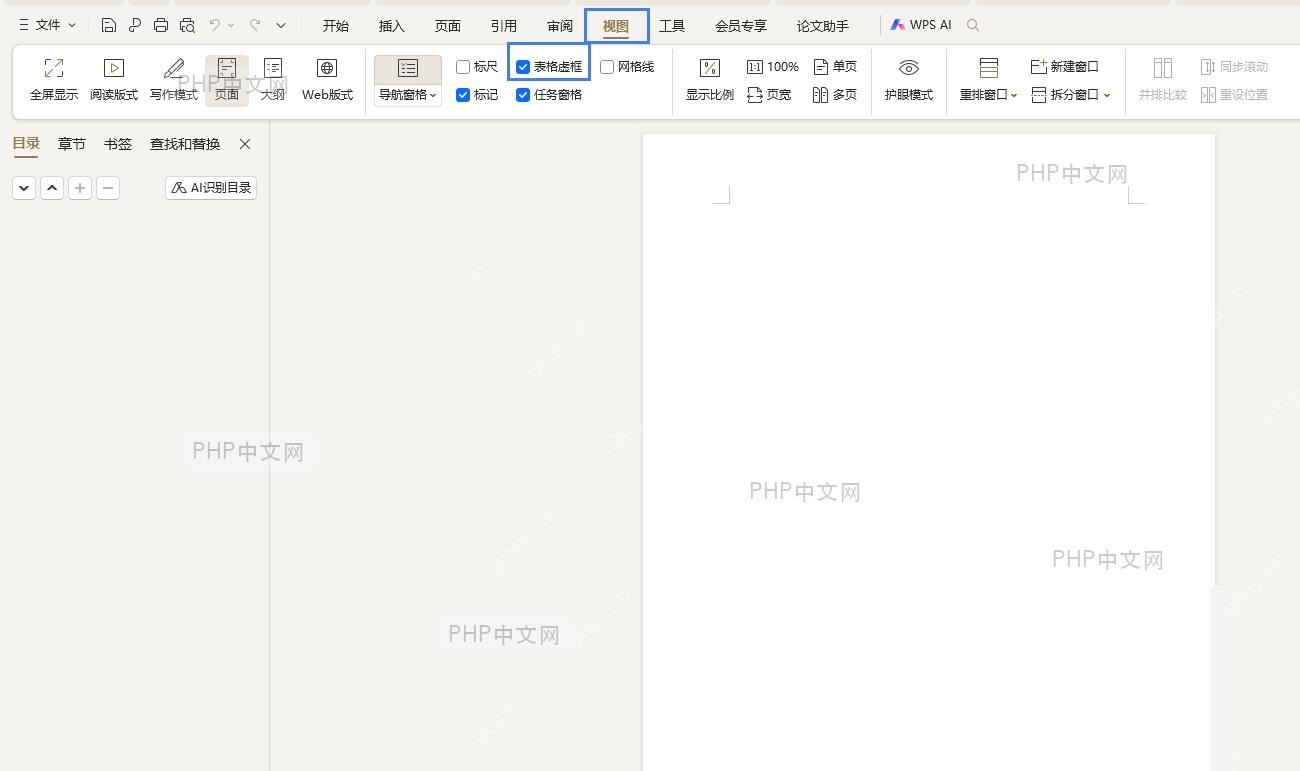
Task: Select the 目录 tab in navigation pane
Action: coord(26,144)
